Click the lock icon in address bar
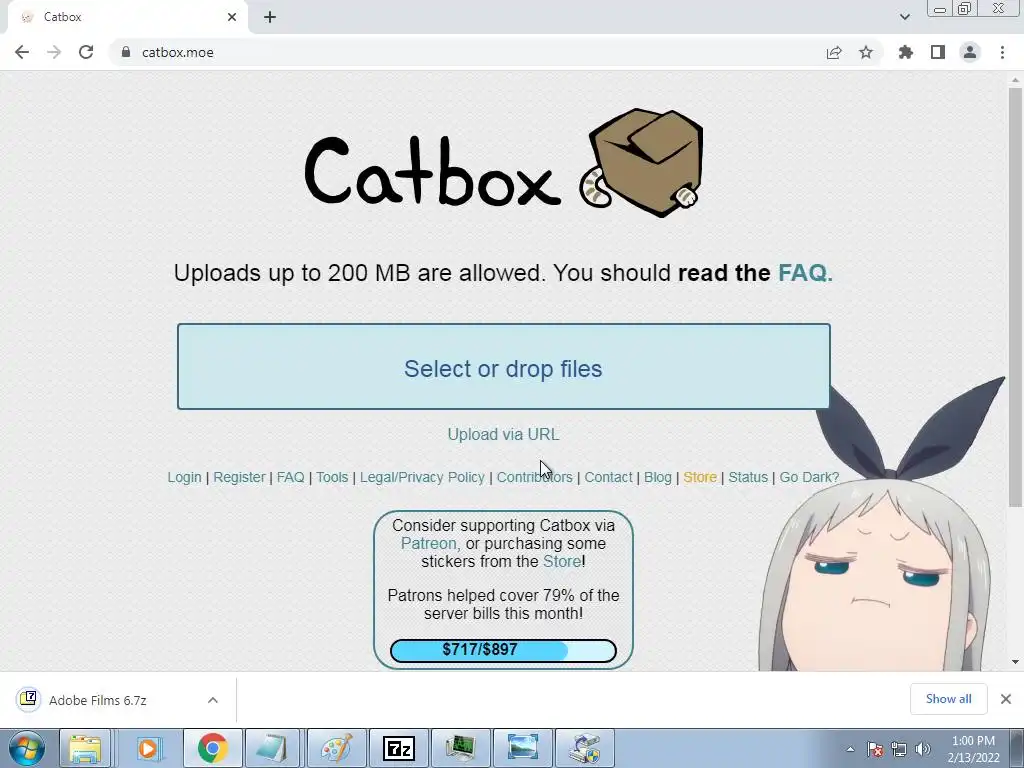Viewport: 1024px width, 768px height. tap(126, 52)
